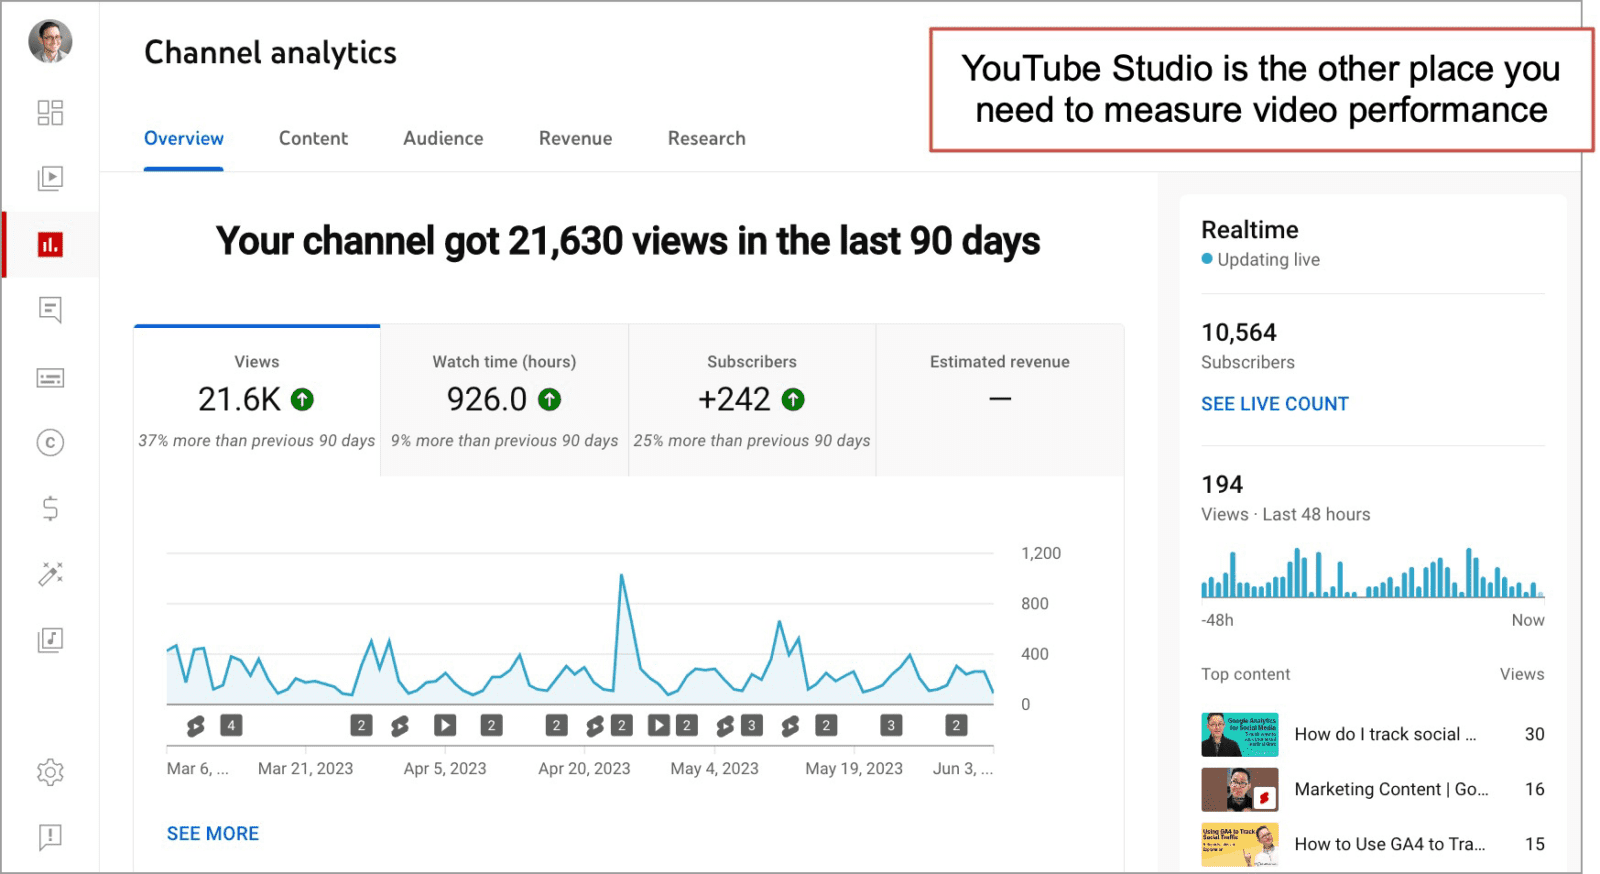Open 'How do I track social ...' title
The width and height of the screenshot is (1600, 874).
point(1385,734)
